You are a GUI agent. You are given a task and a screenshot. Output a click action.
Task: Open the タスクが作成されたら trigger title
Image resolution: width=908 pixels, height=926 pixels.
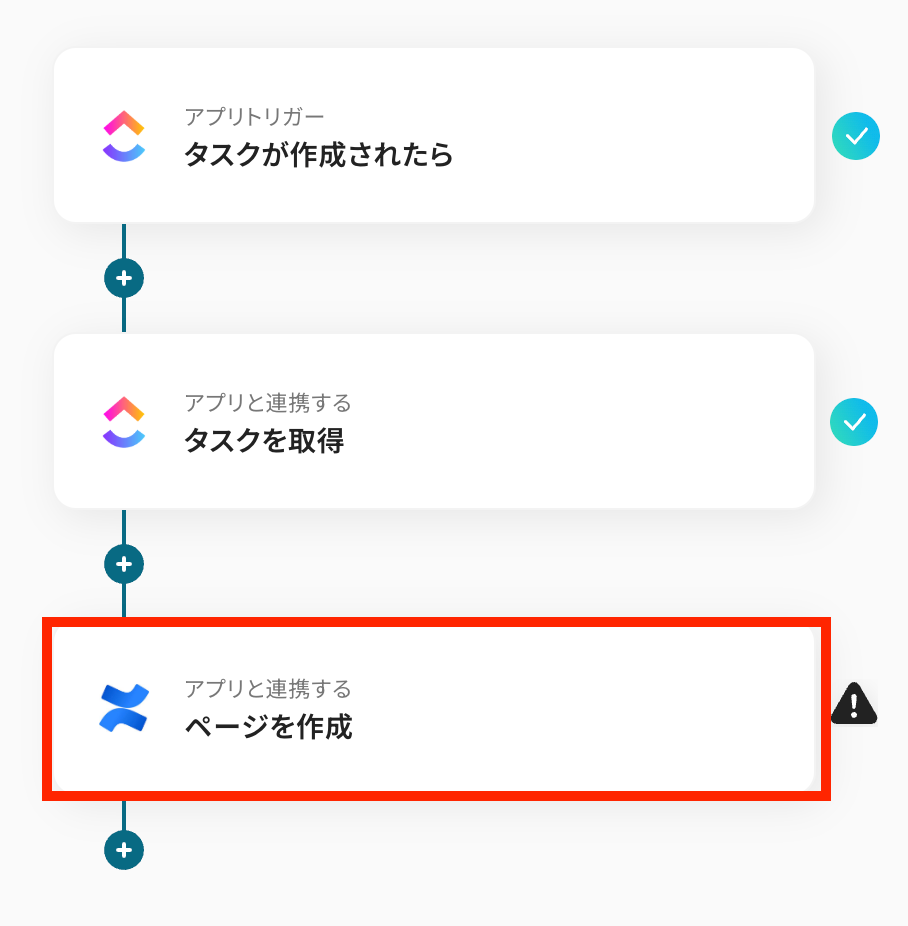point(318,155)
